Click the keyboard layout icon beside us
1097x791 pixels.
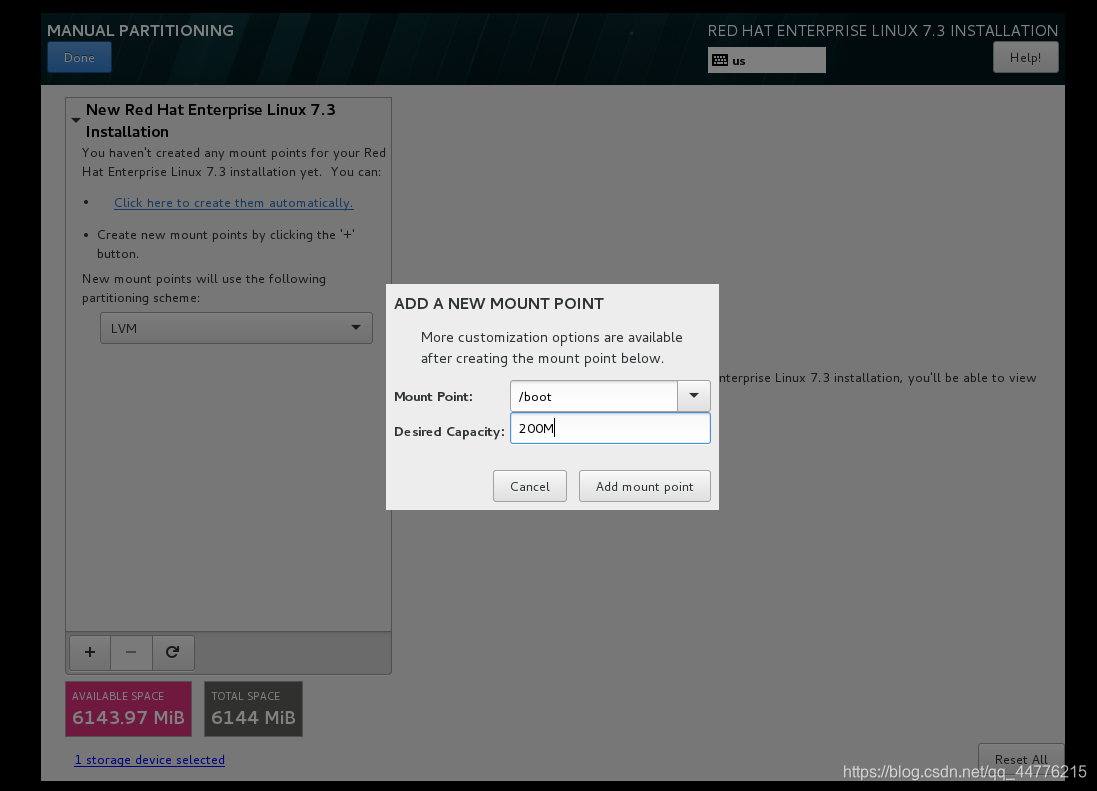tap(720, 60)
